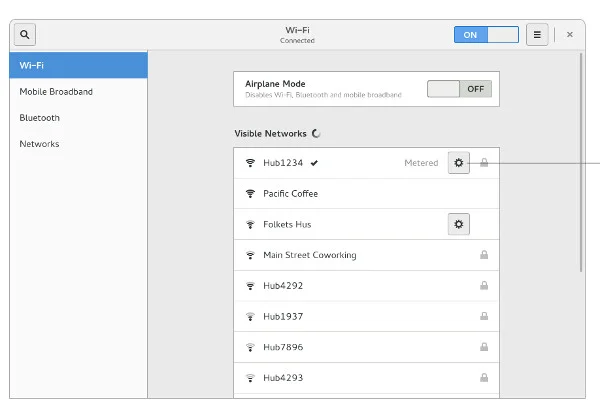Enable the Airplane Mode switch
This screenshot has width=600, height=417.
tap(459, 89)
